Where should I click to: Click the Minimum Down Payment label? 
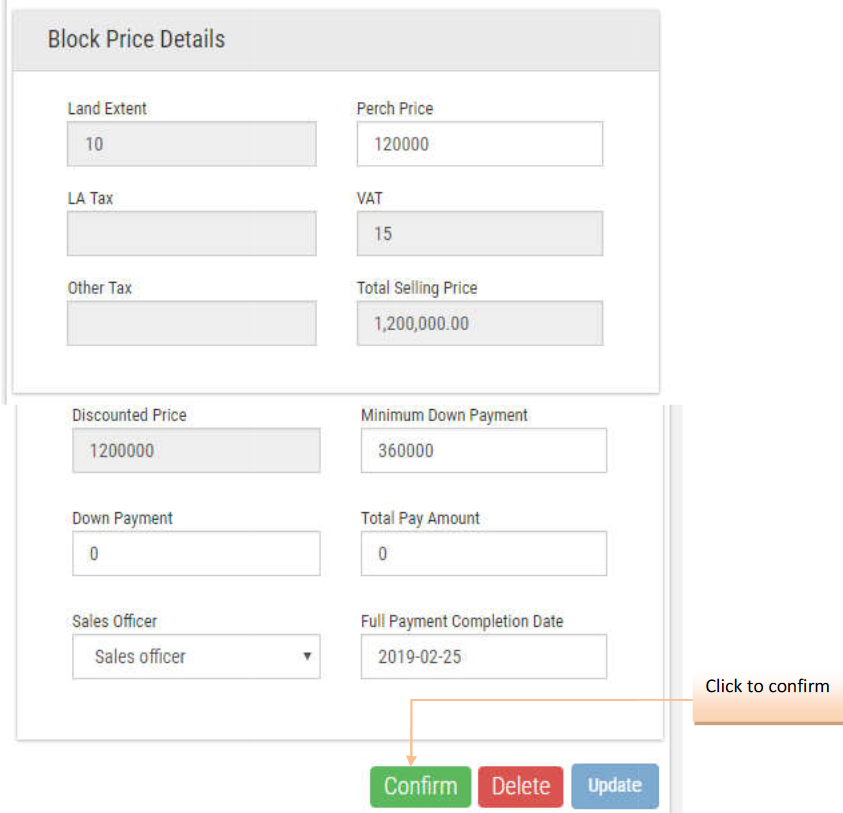pyautogui.click(x=444, y=415)
